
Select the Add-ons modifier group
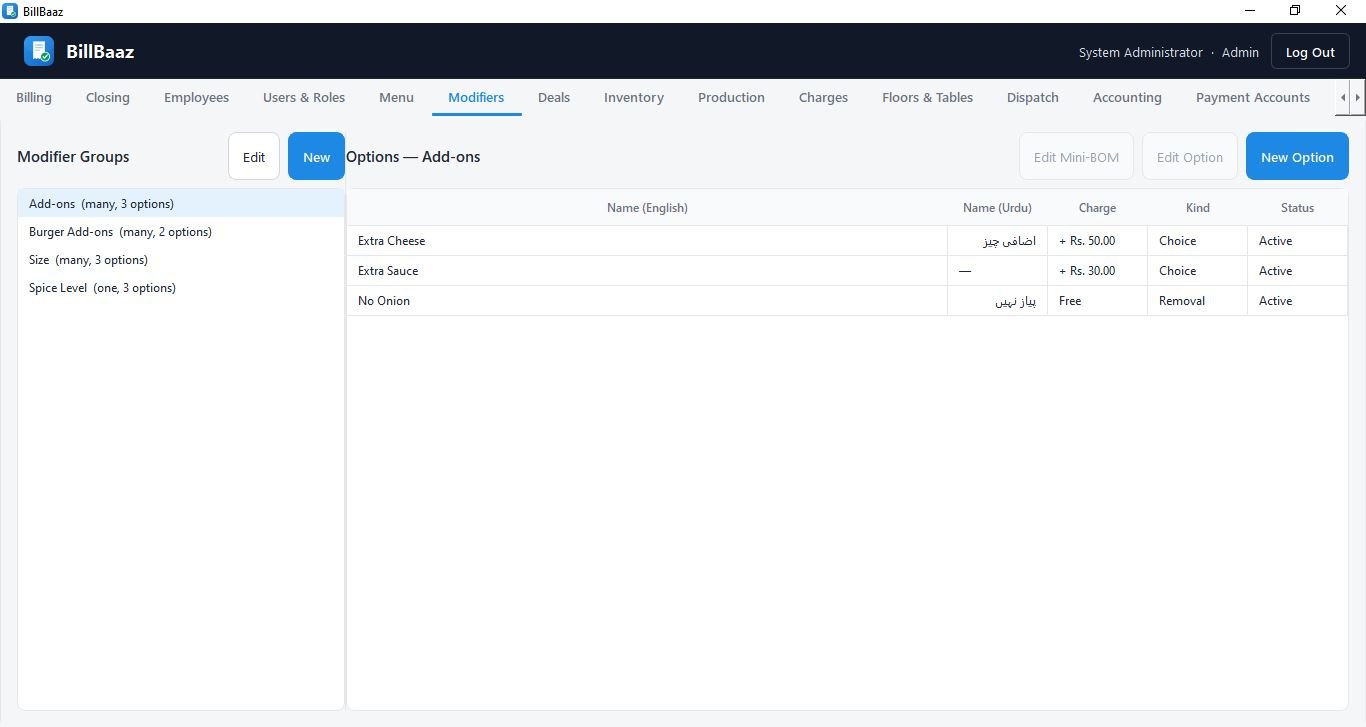[x=181, y=203]
